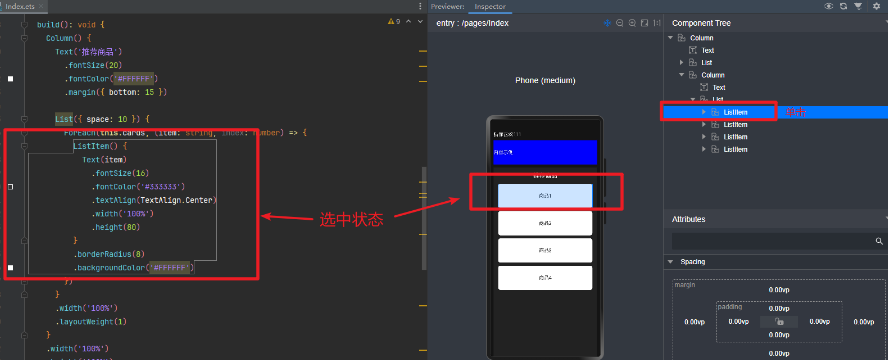The width and height of the screenshot is (888, 360).
Task: Expand the last ListItem node arrow
Action: coord(704,149)
